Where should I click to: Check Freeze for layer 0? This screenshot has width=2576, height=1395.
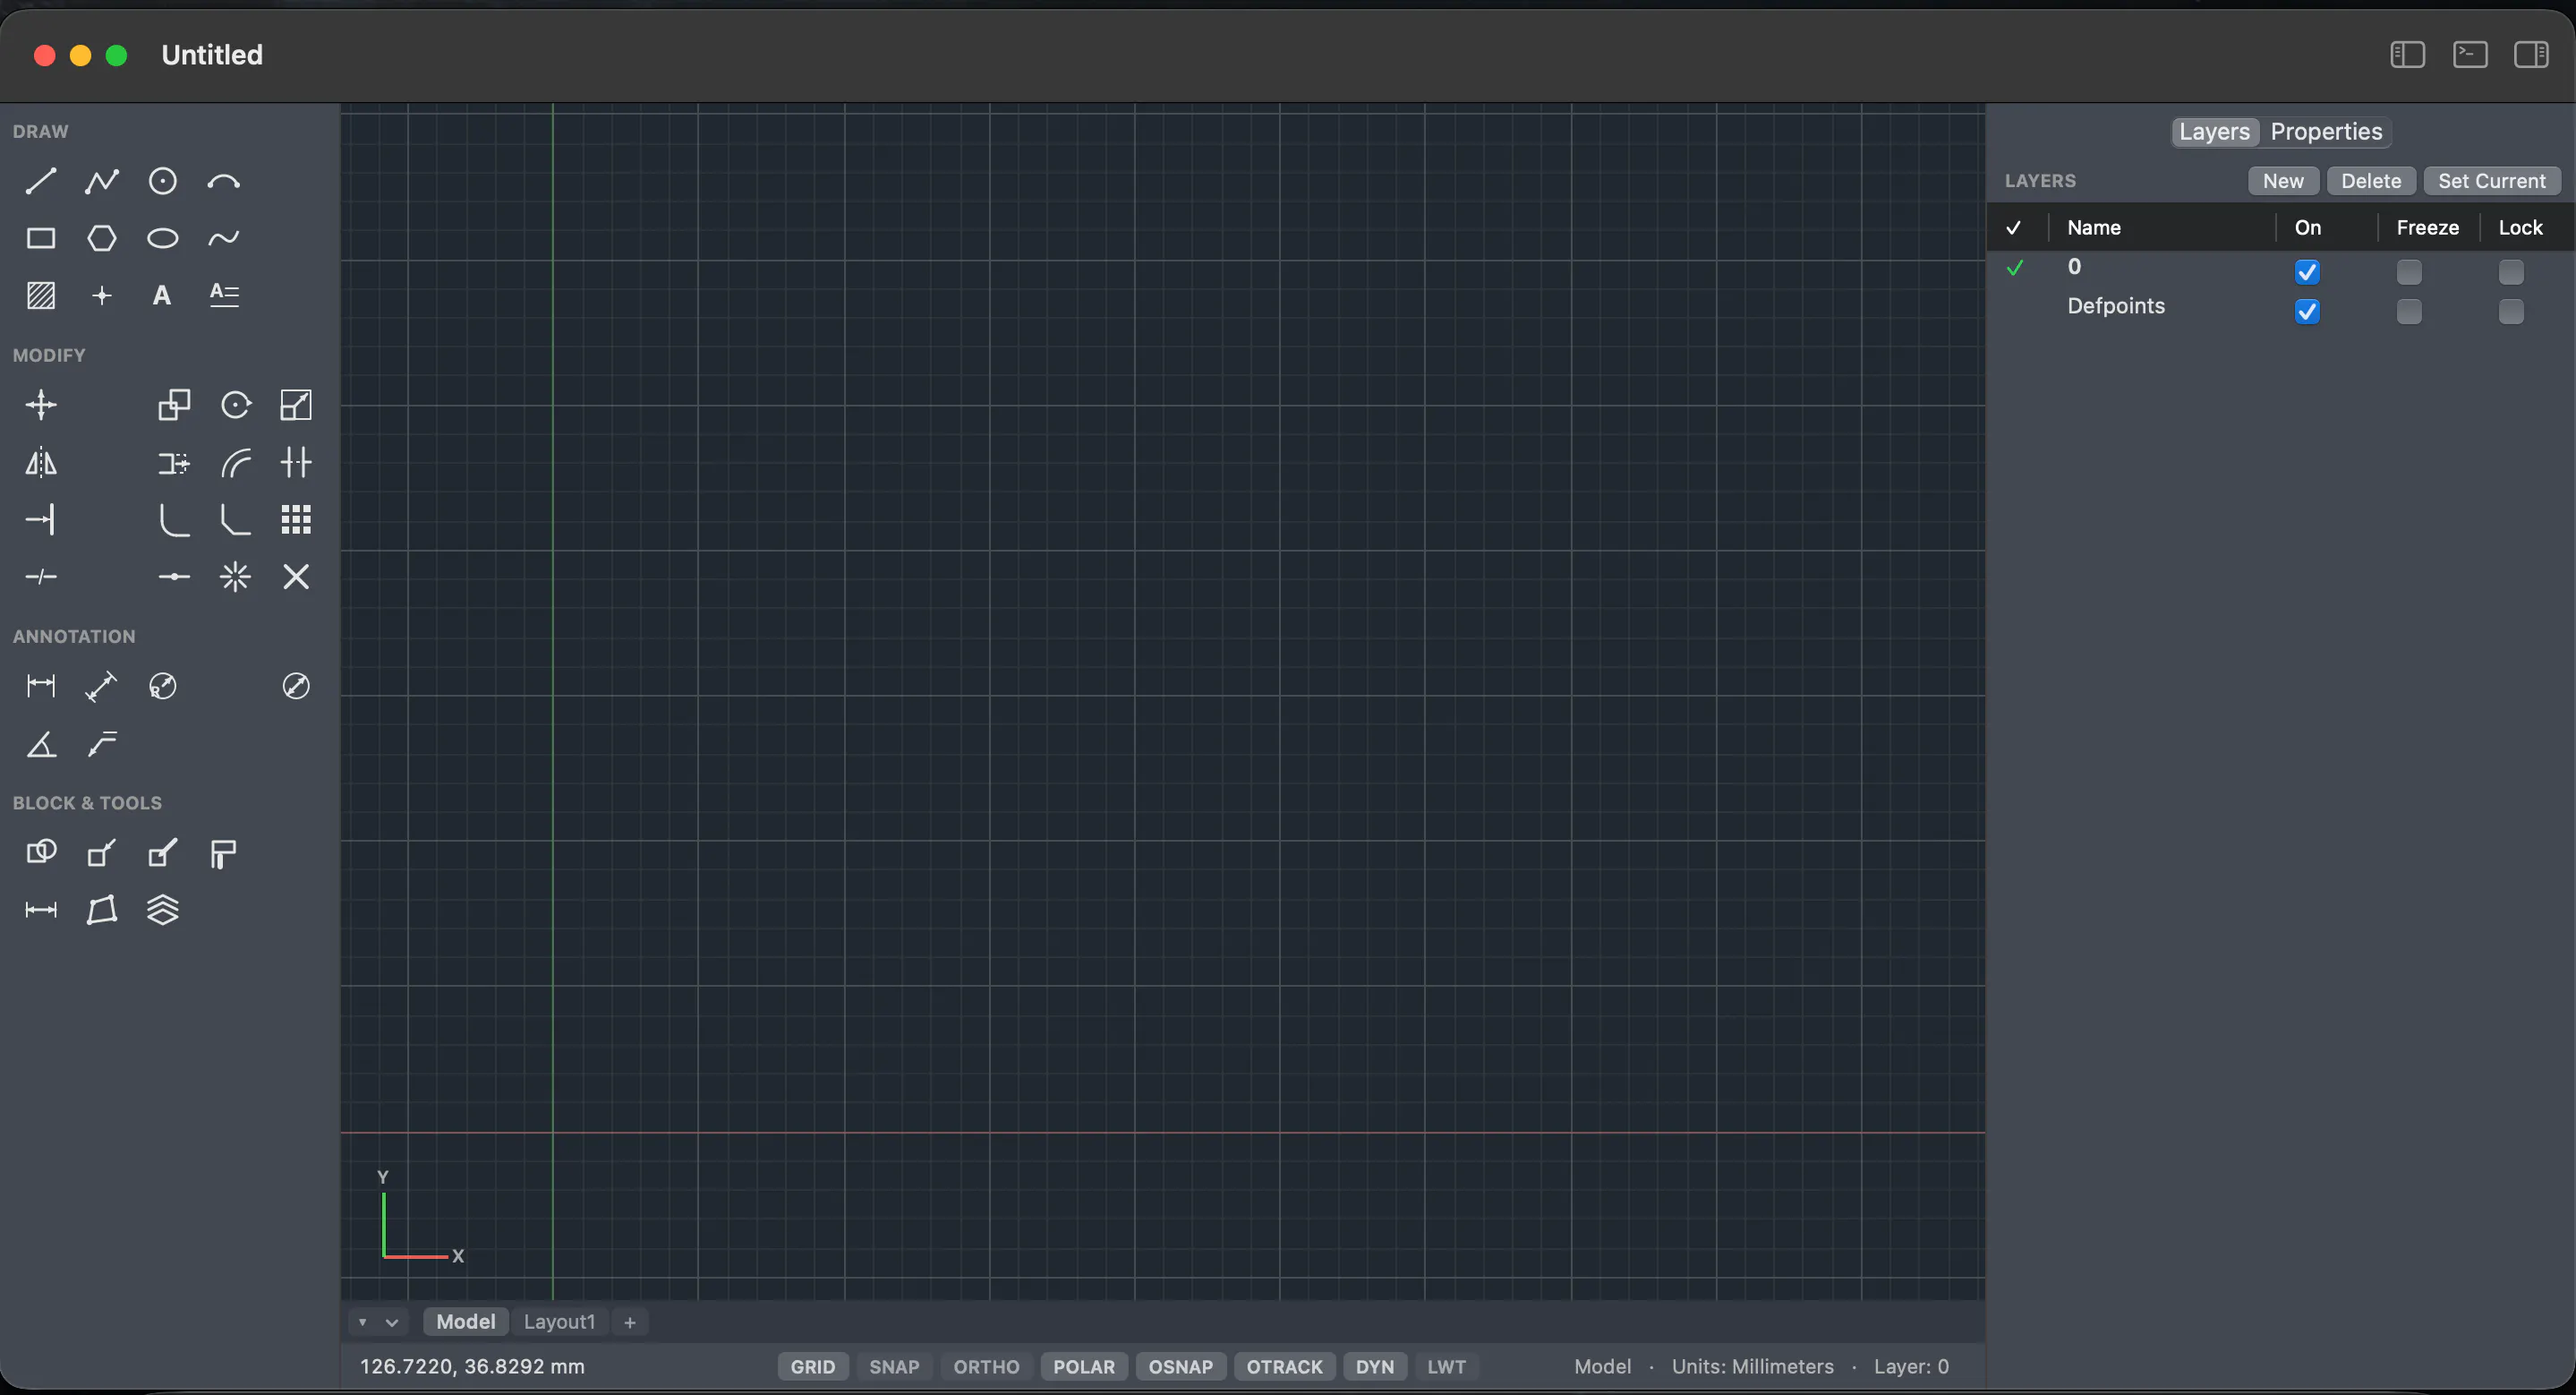coord(2409,272)
